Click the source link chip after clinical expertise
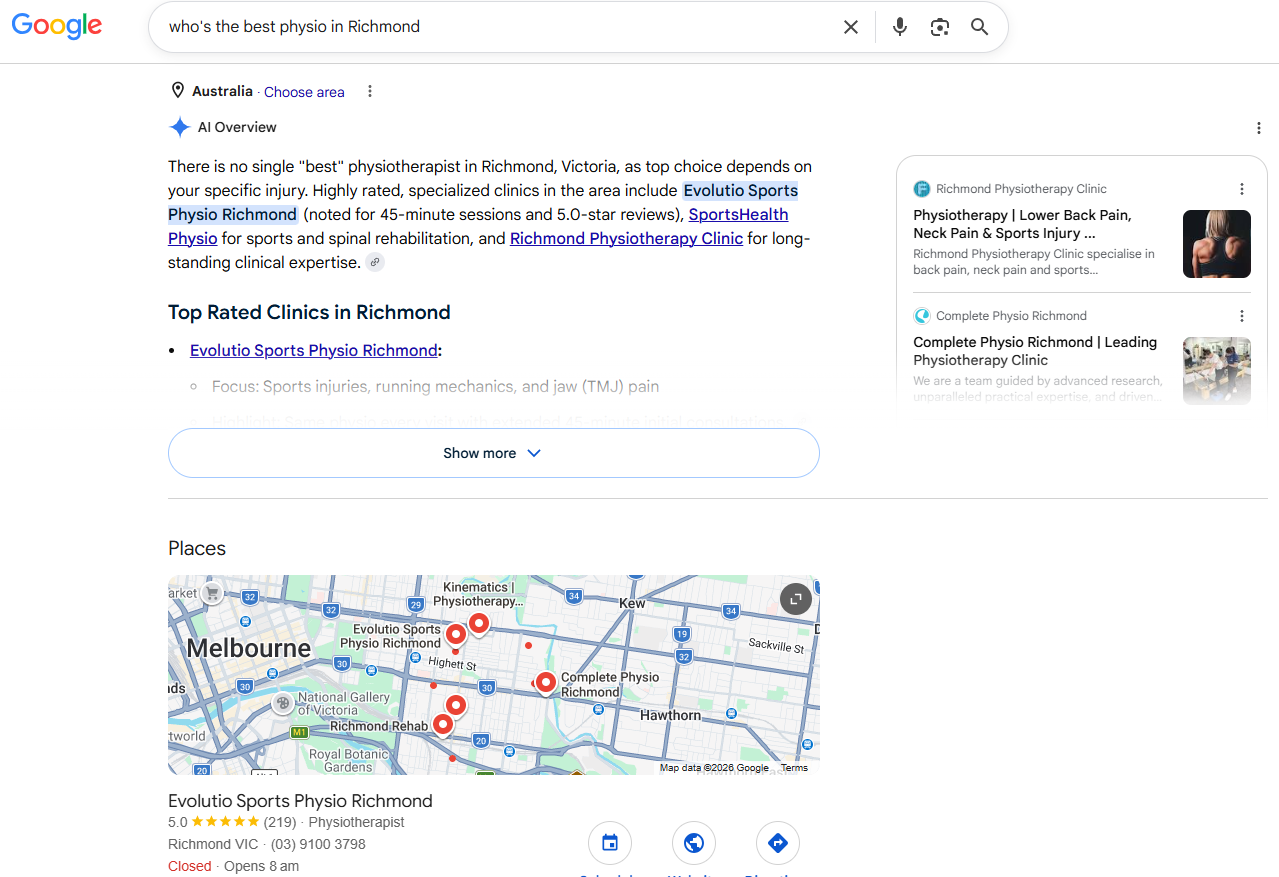The height and width of the screenshot is (877, 1279). point(375,262)
